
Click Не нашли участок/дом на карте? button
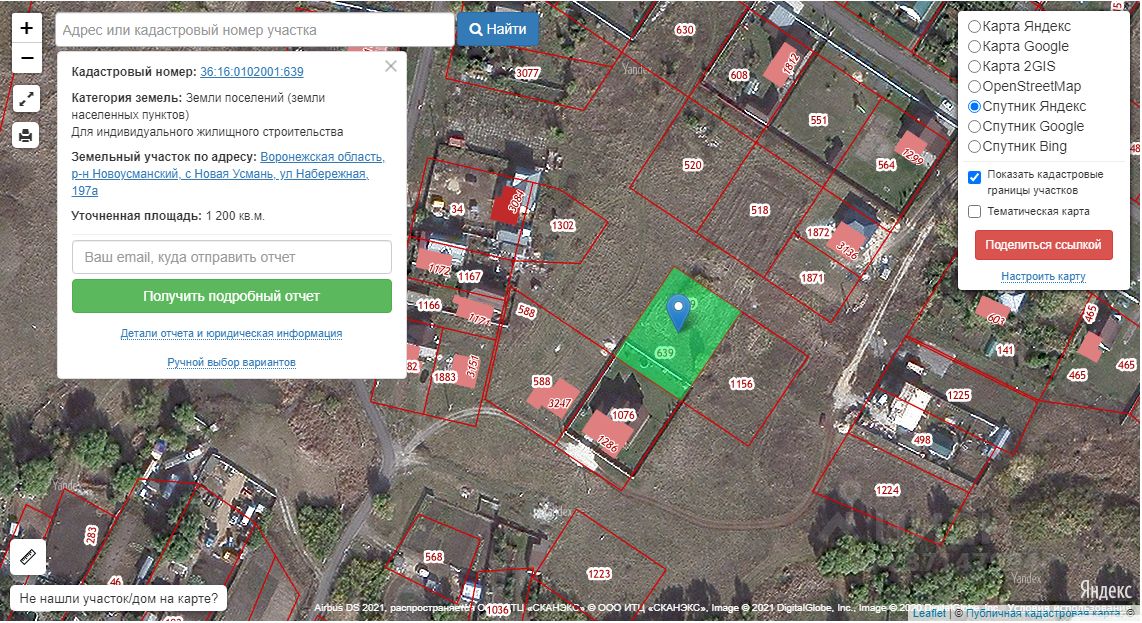[x=119, y=598]
